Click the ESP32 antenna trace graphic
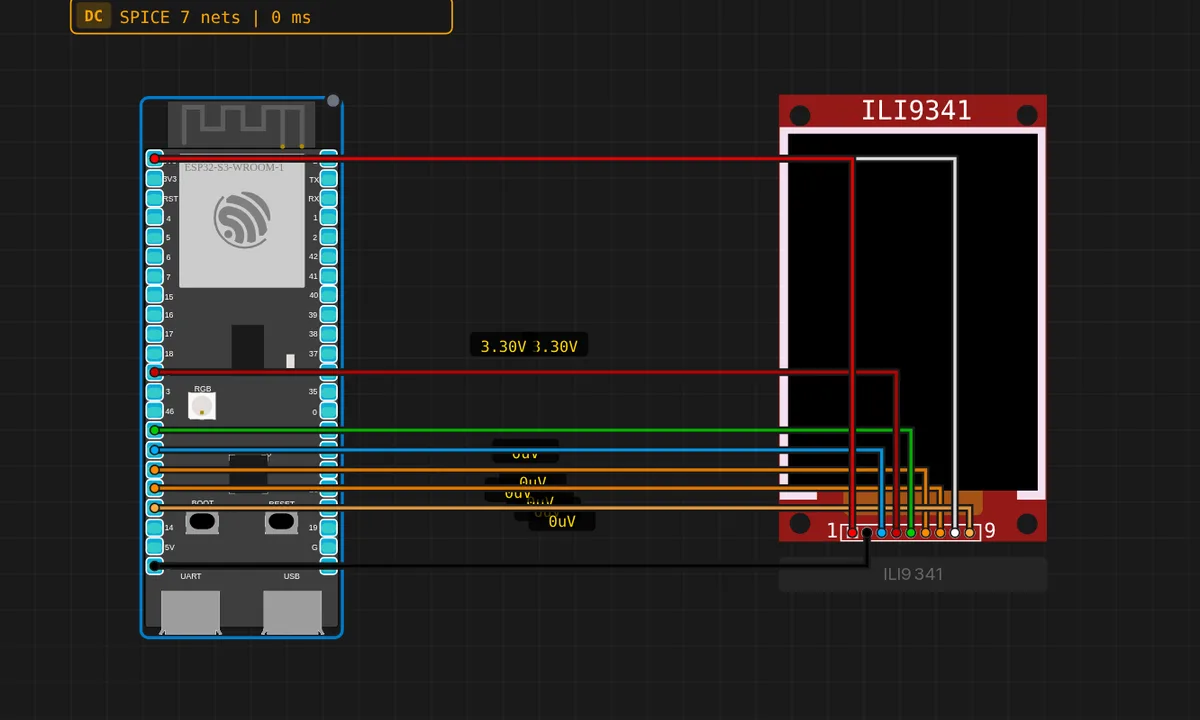This screenshot has width=1200, height=720. click(x=242, y=124)
